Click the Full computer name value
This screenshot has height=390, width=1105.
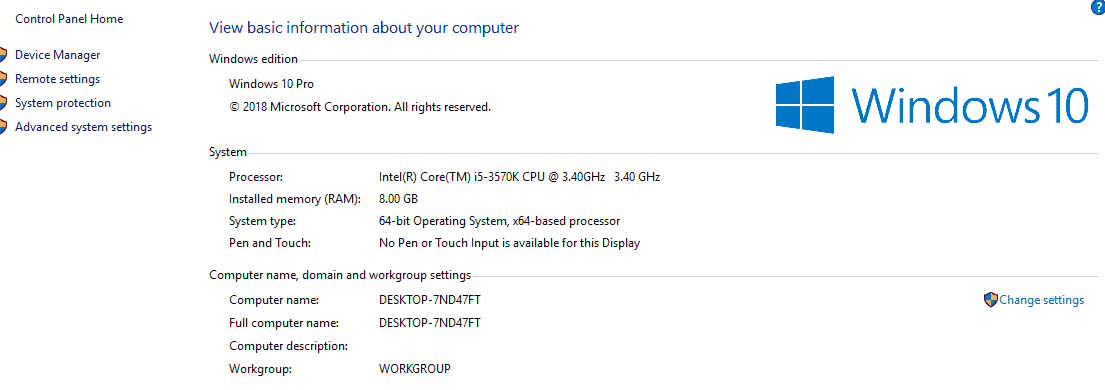pyautogui.click(x=430, y=323)
